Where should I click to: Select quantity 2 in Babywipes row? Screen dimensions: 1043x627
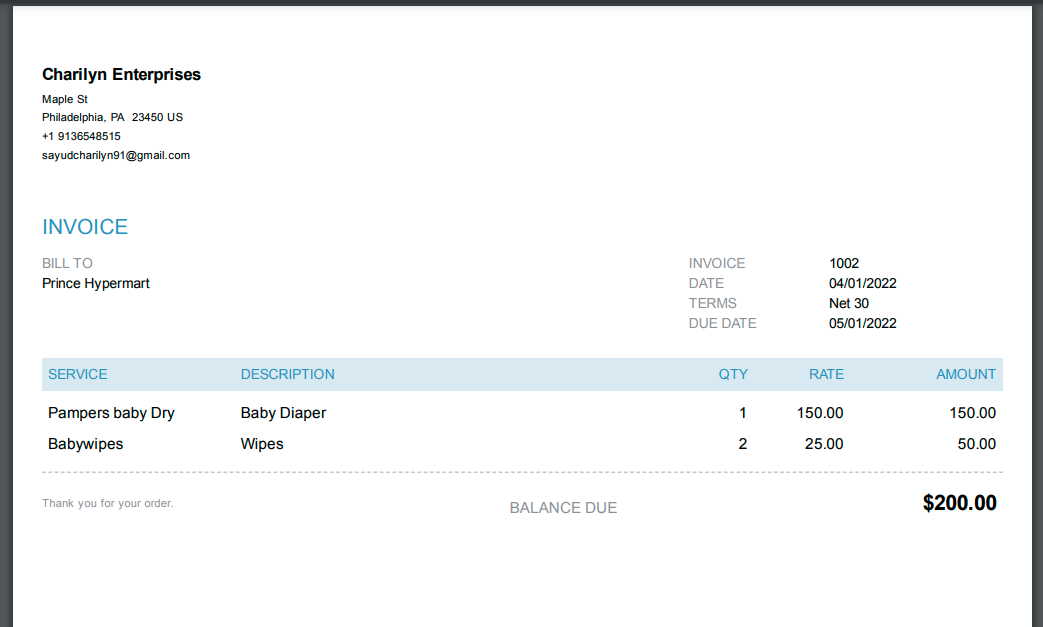pos(742,444)
